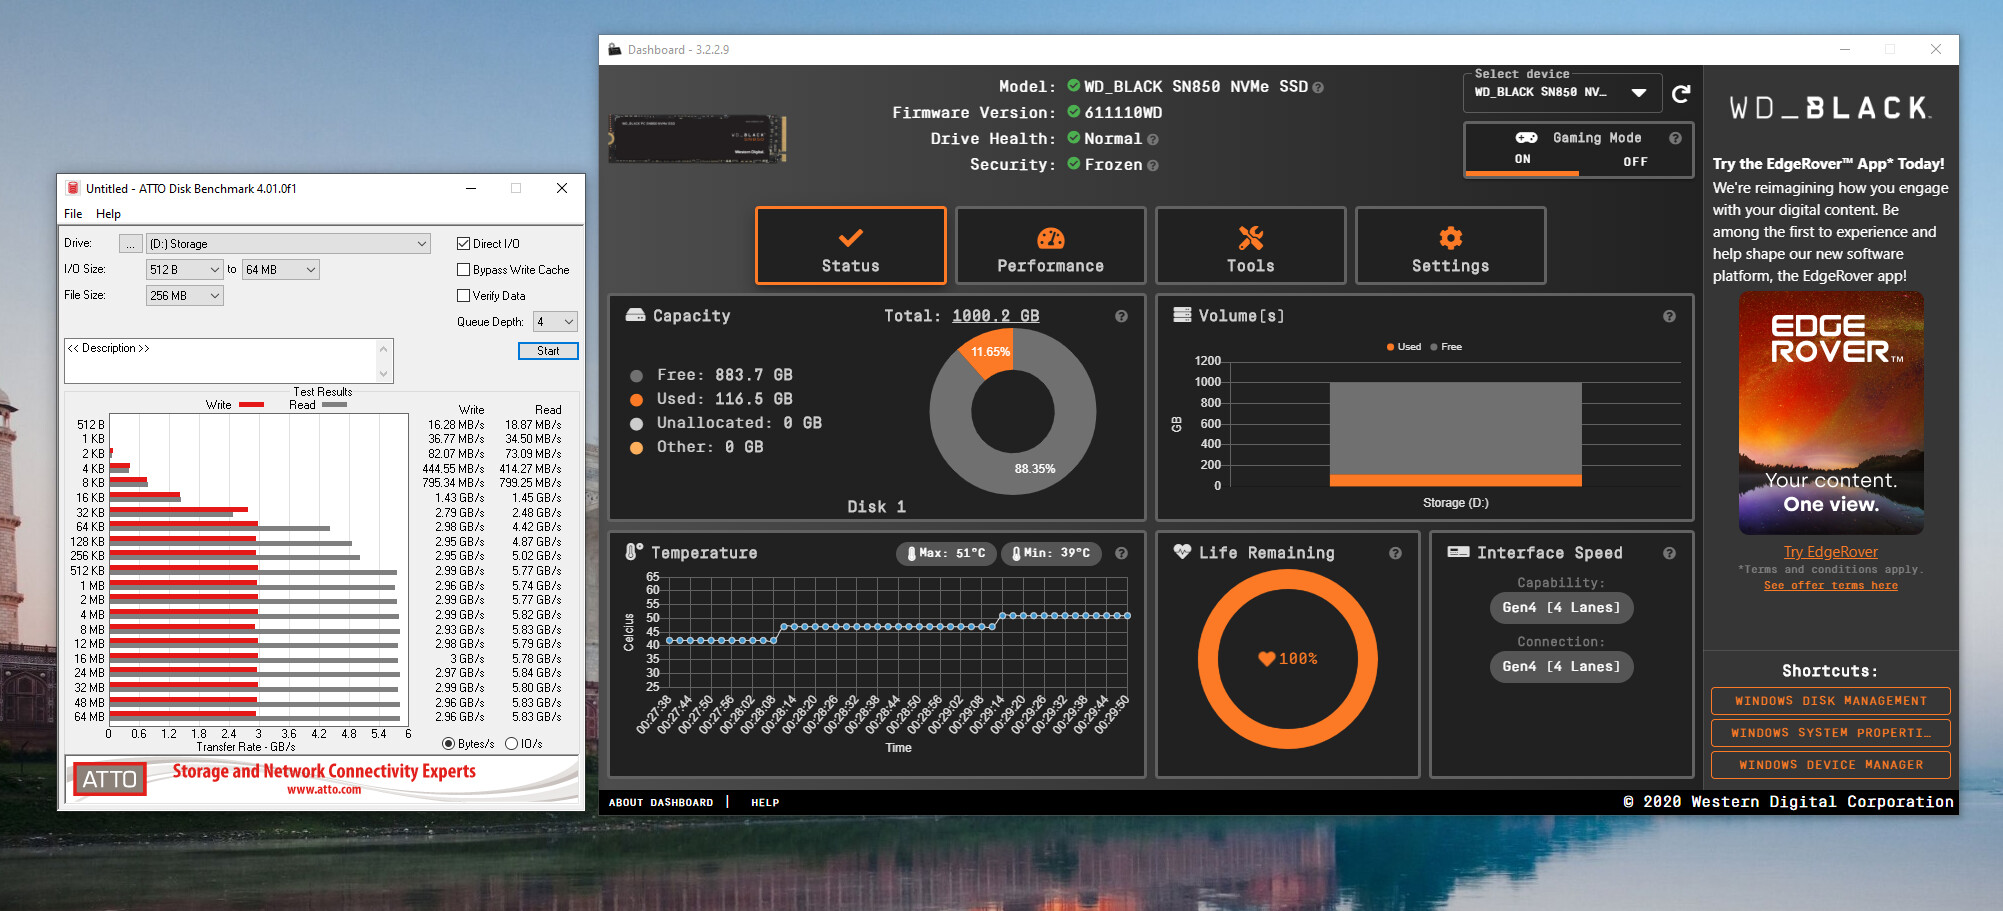
Task: Click About Dashboard in footer
Action: click(x=661, y=803)
